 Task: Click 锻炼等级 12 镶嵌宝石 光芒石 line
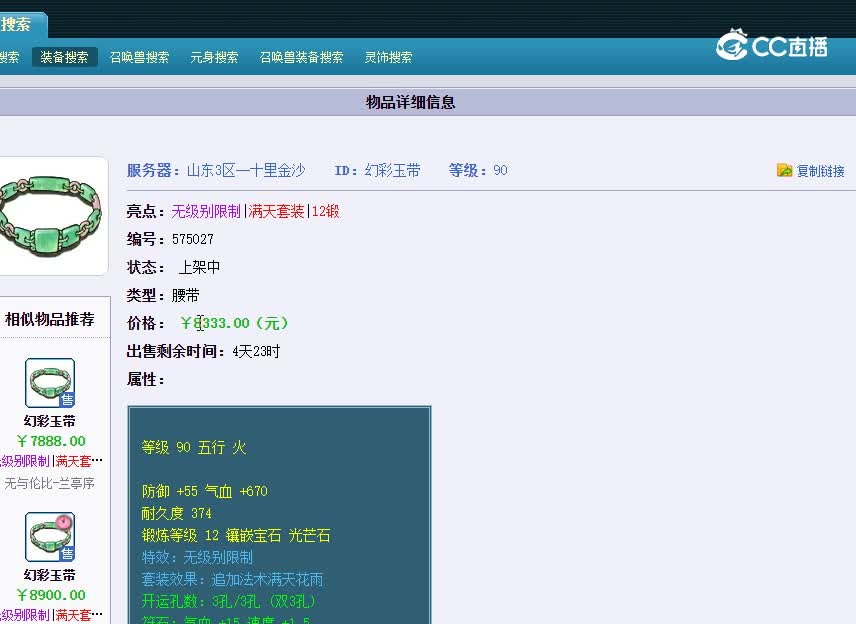pyautogui.click(x=236, y=535)
